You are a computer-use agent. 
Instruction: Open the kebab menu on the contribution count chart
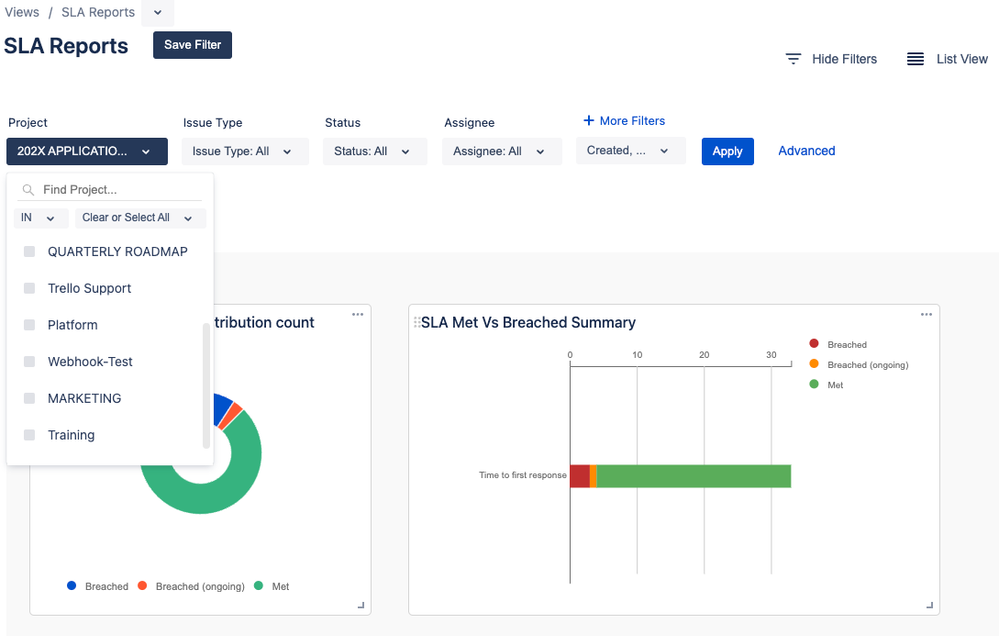(357, 313)
